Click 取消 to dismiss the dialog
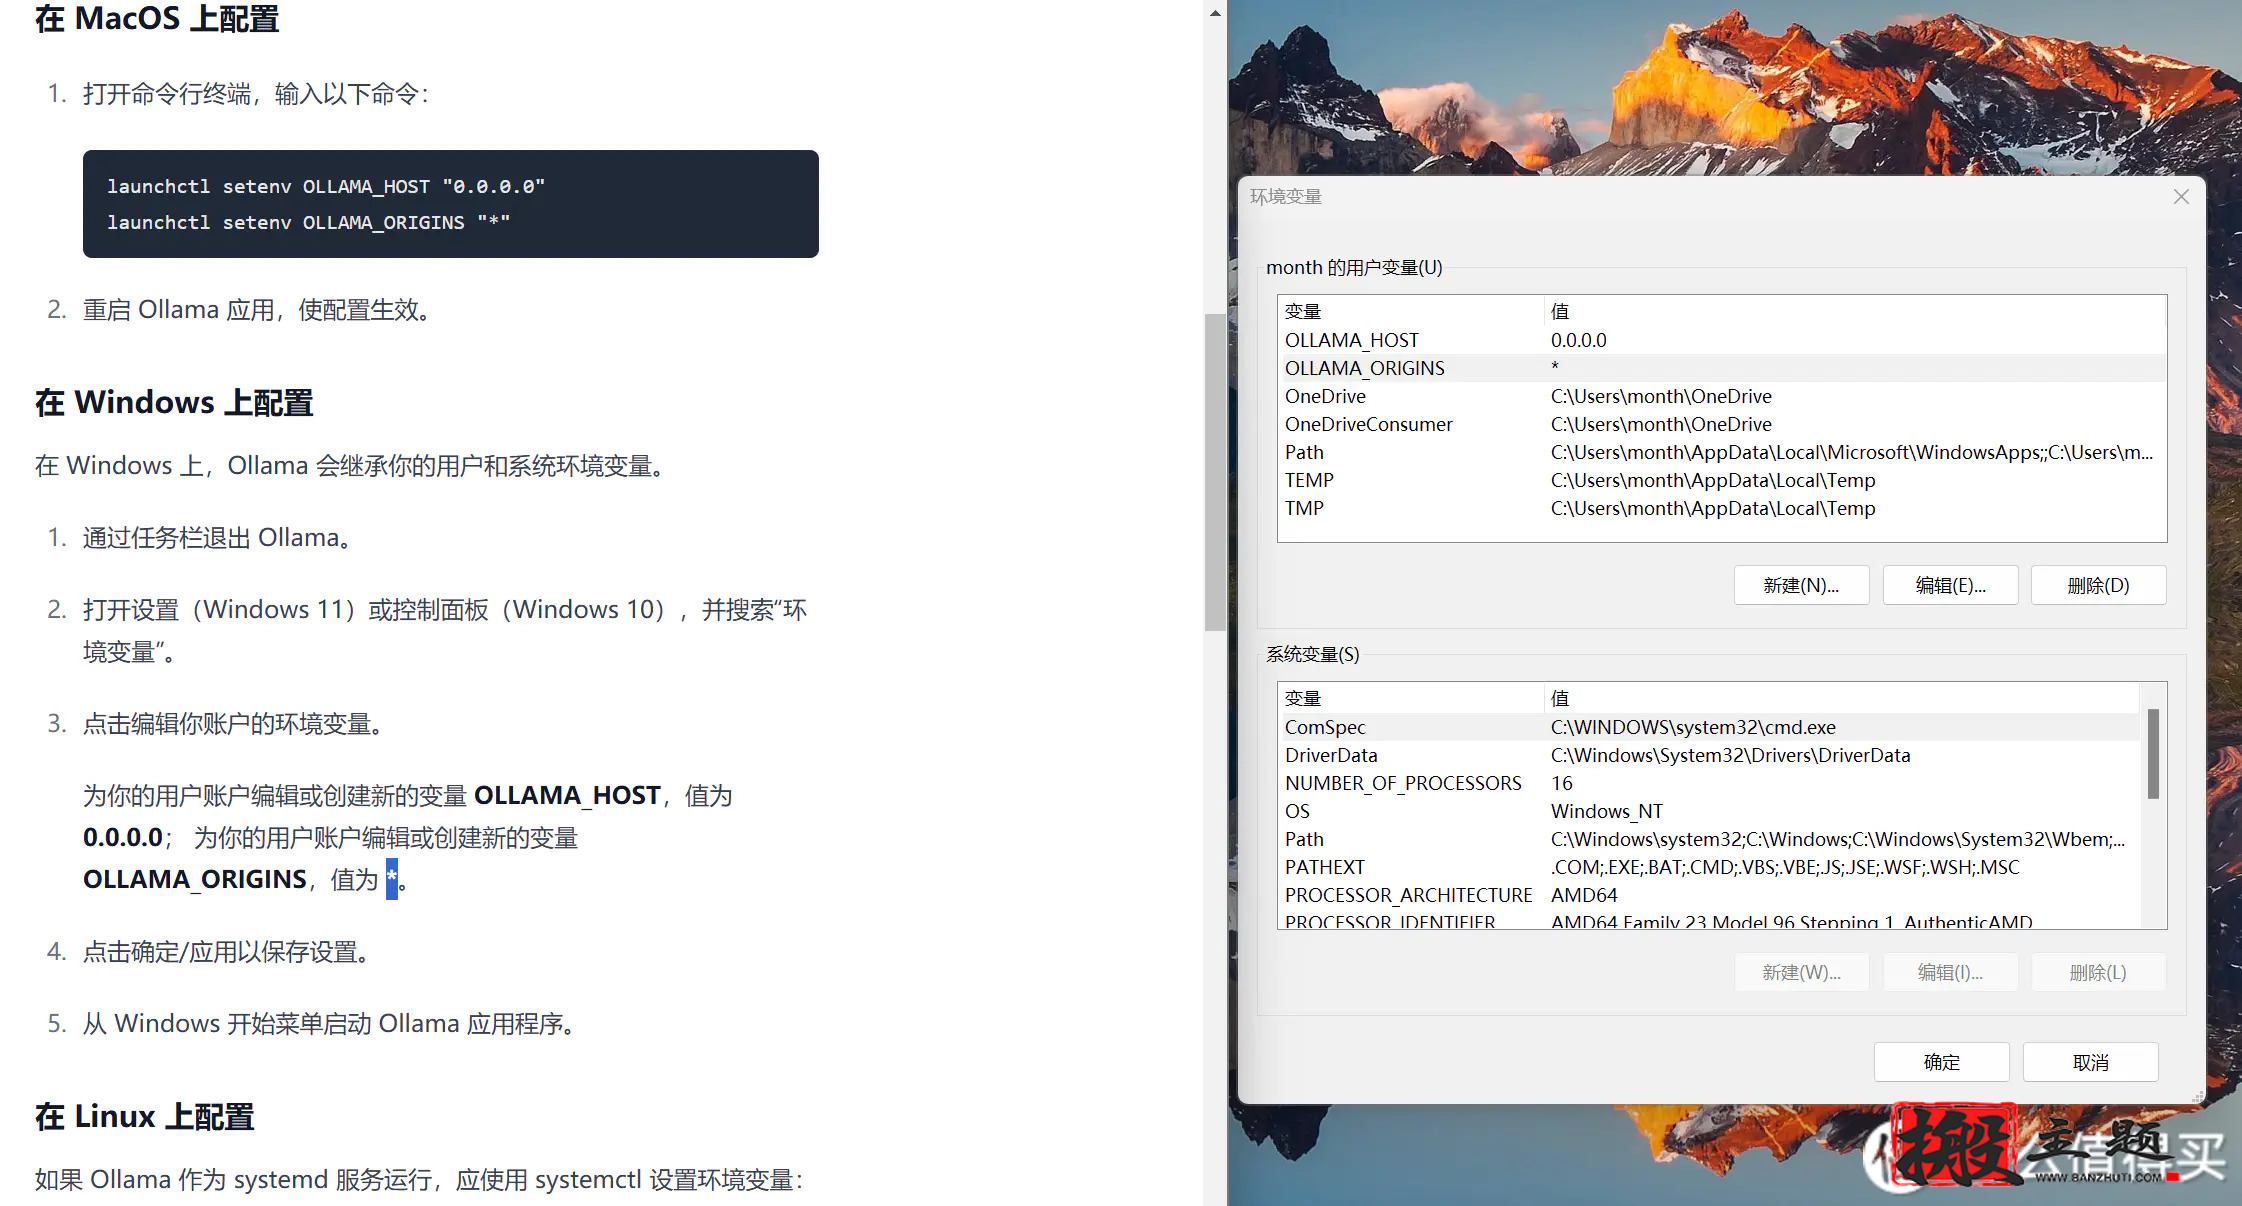This screenshot has width=2242, height=1206. (x=2090, y=1062)
